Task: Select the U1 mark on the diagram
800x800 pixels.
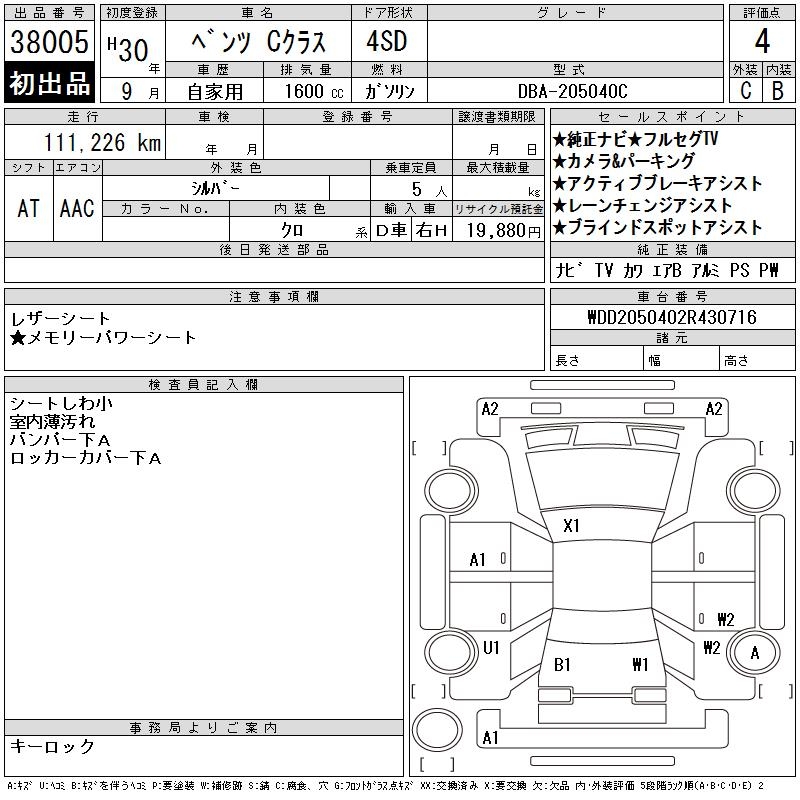Action: click(491, 648)
